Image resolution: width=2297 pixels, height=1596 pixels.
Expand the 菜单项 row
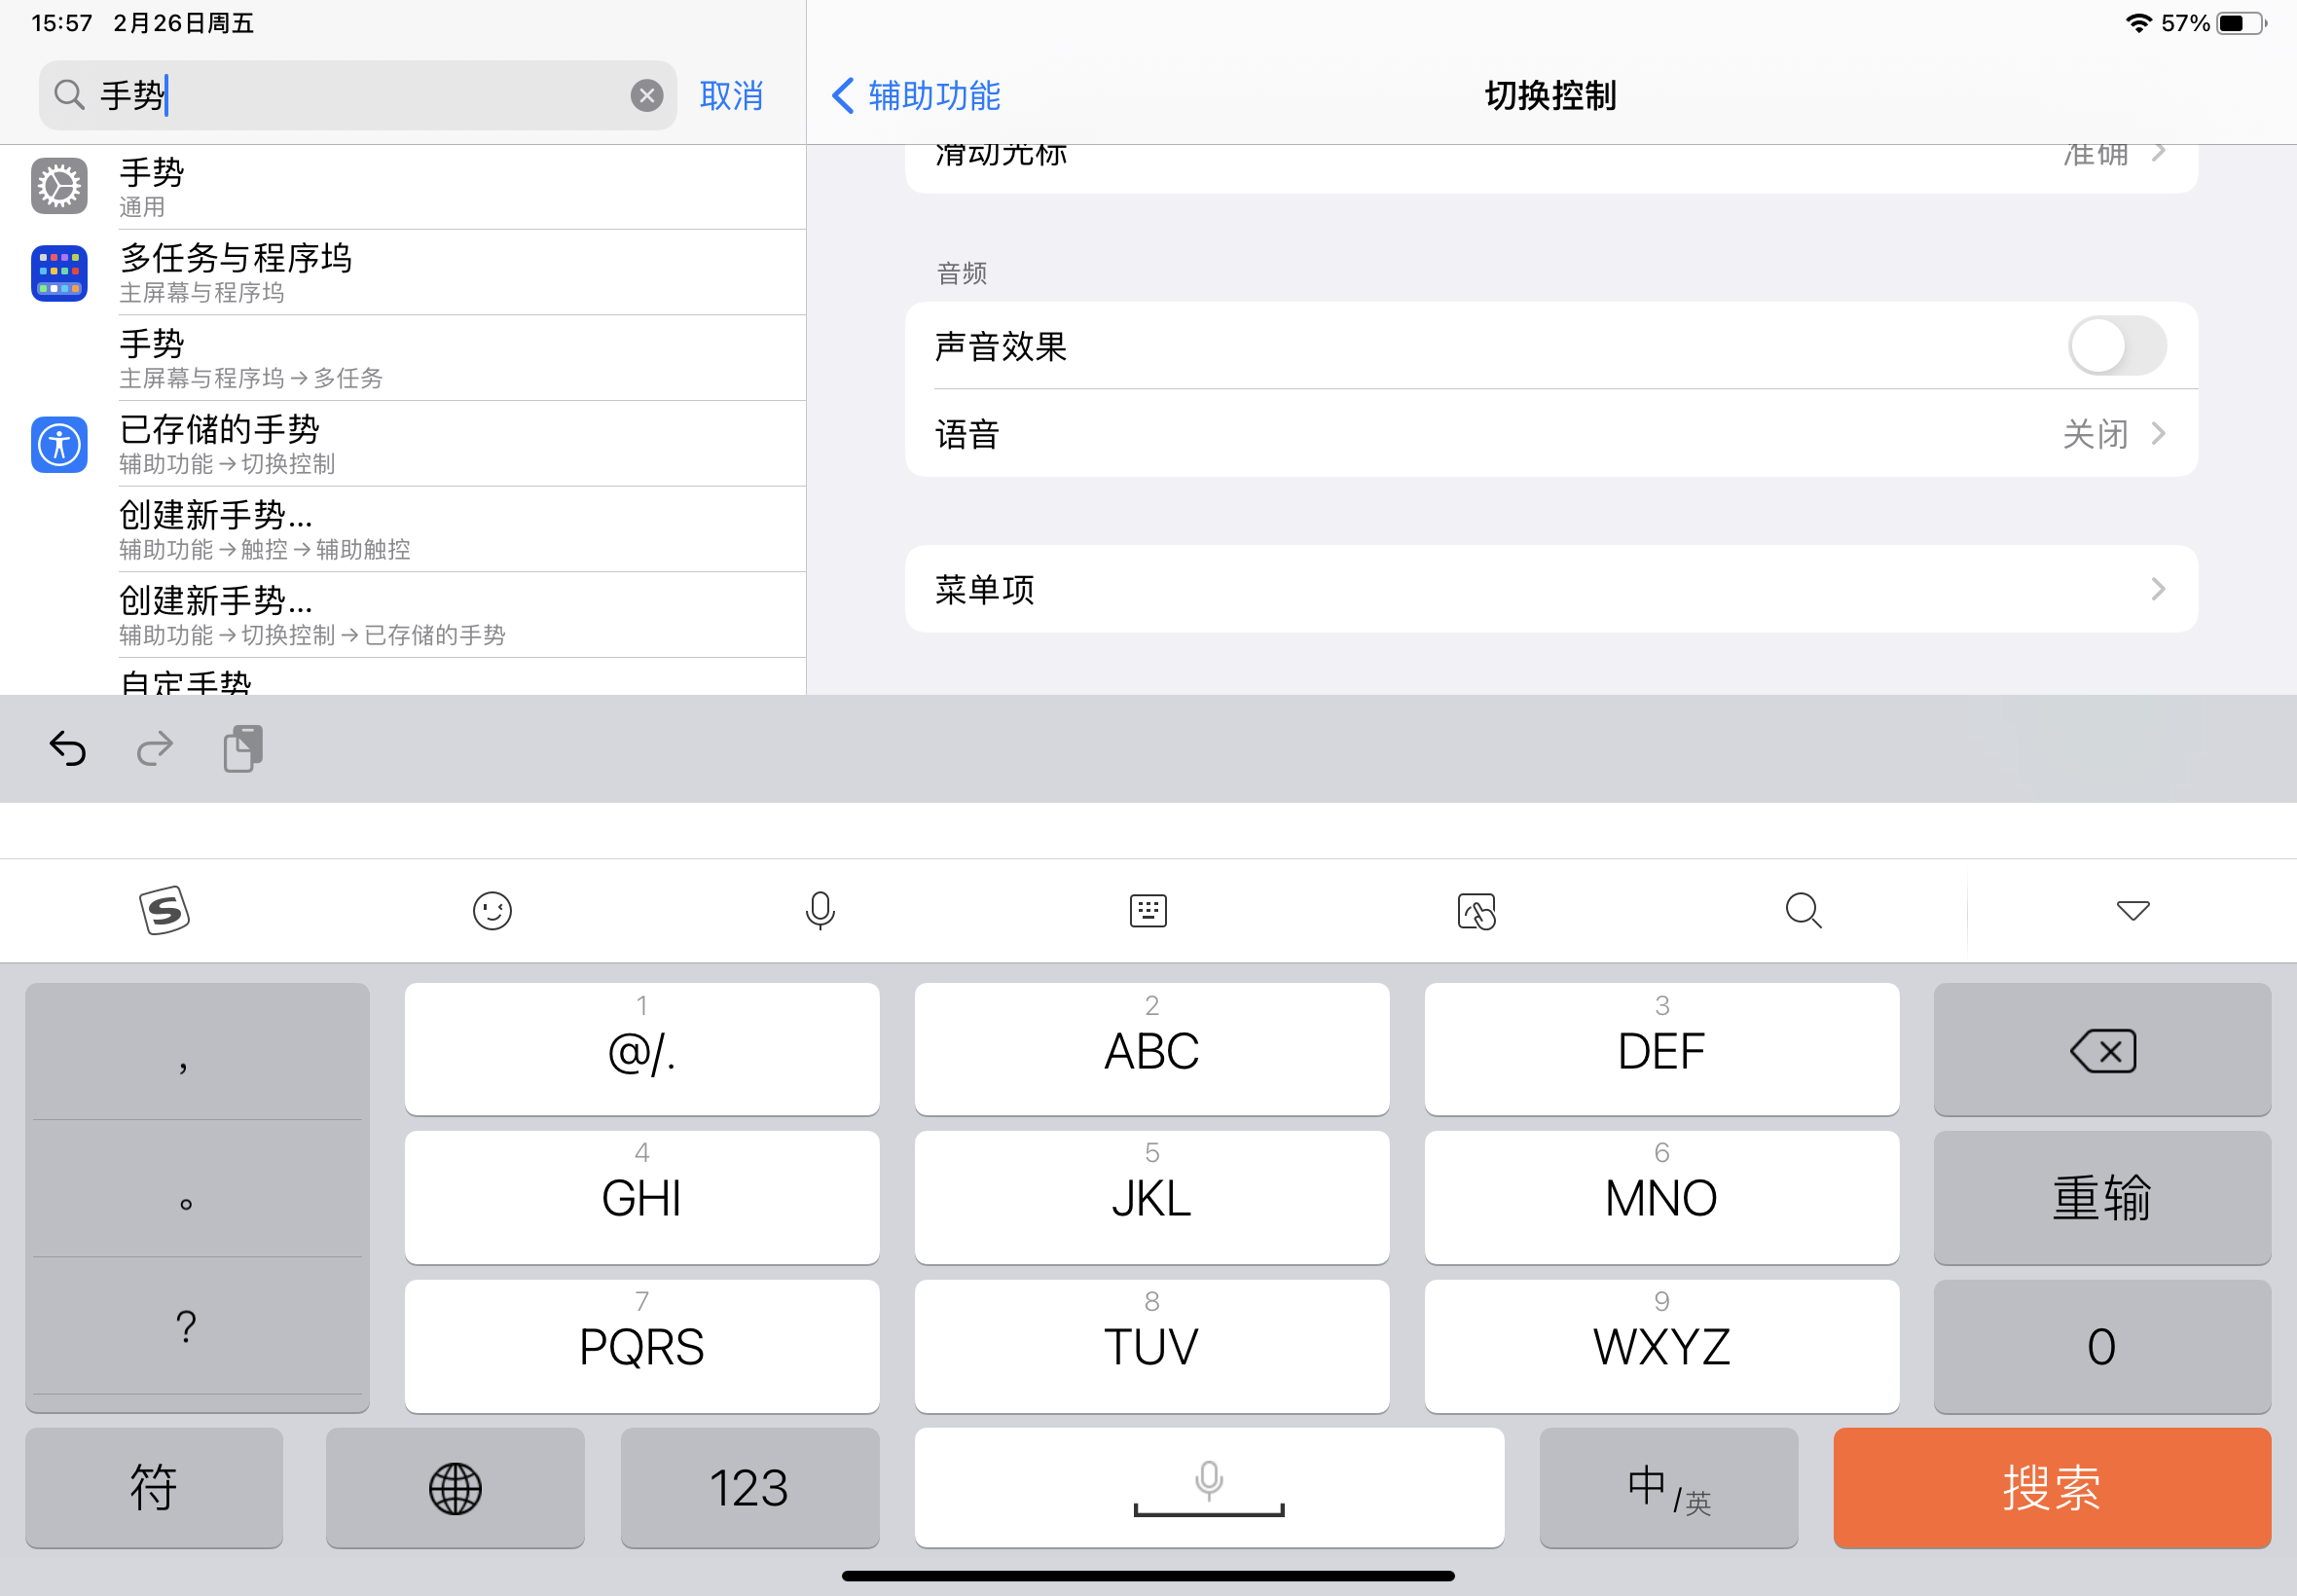(1550, 589)
